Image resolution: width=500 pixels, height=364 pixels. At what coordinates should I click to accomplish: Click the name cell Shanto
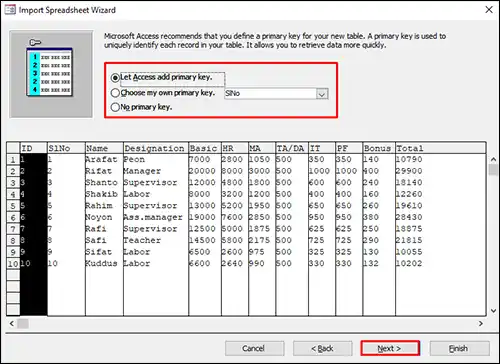click(x=101, y=182)
